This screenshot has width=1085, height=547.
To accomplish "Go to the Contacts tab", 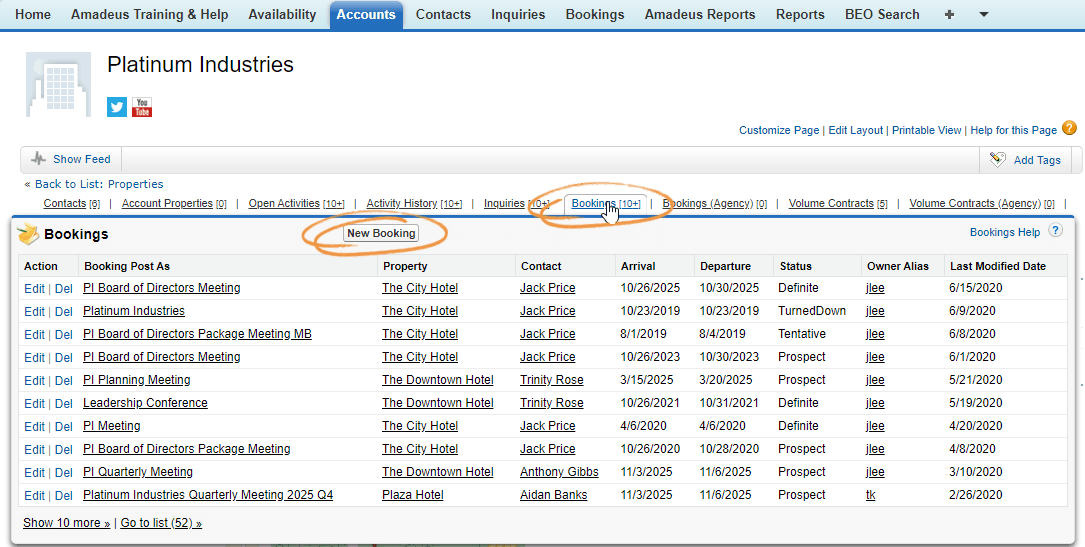I will coord(444,15).
